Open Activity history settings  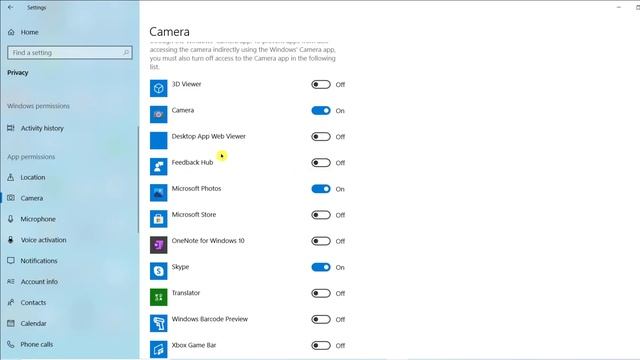click(x=69, y=128)
